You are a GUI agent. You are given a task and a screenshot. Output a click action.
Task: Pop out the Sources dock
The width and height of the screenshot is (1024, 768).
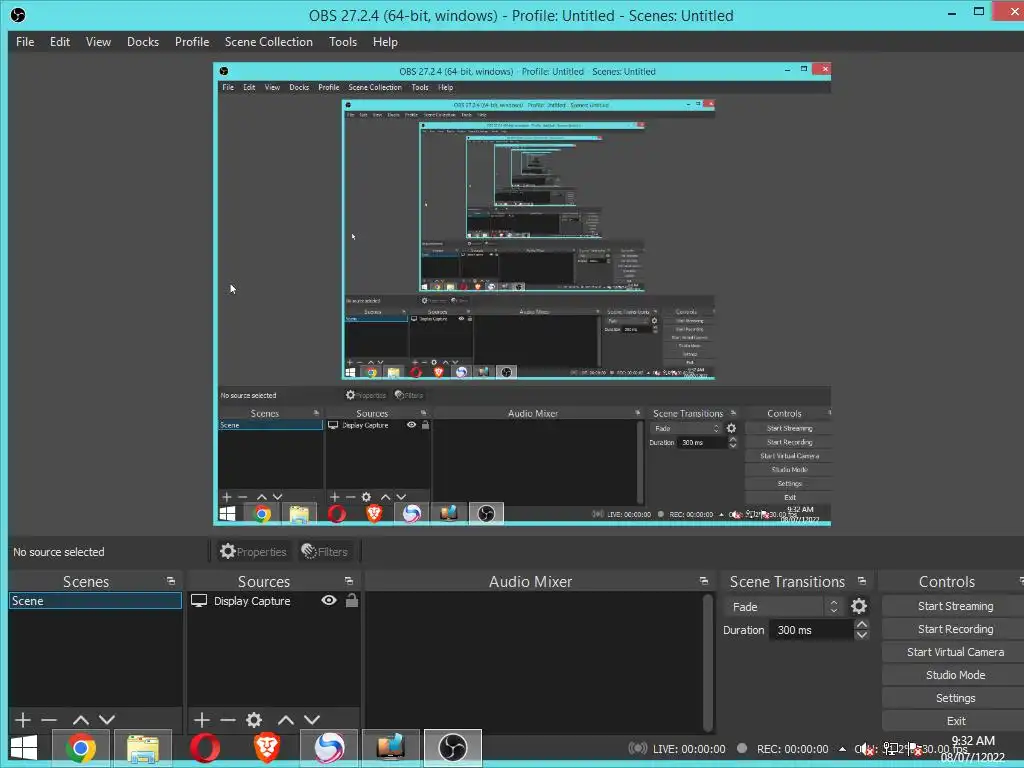[349, 581]
